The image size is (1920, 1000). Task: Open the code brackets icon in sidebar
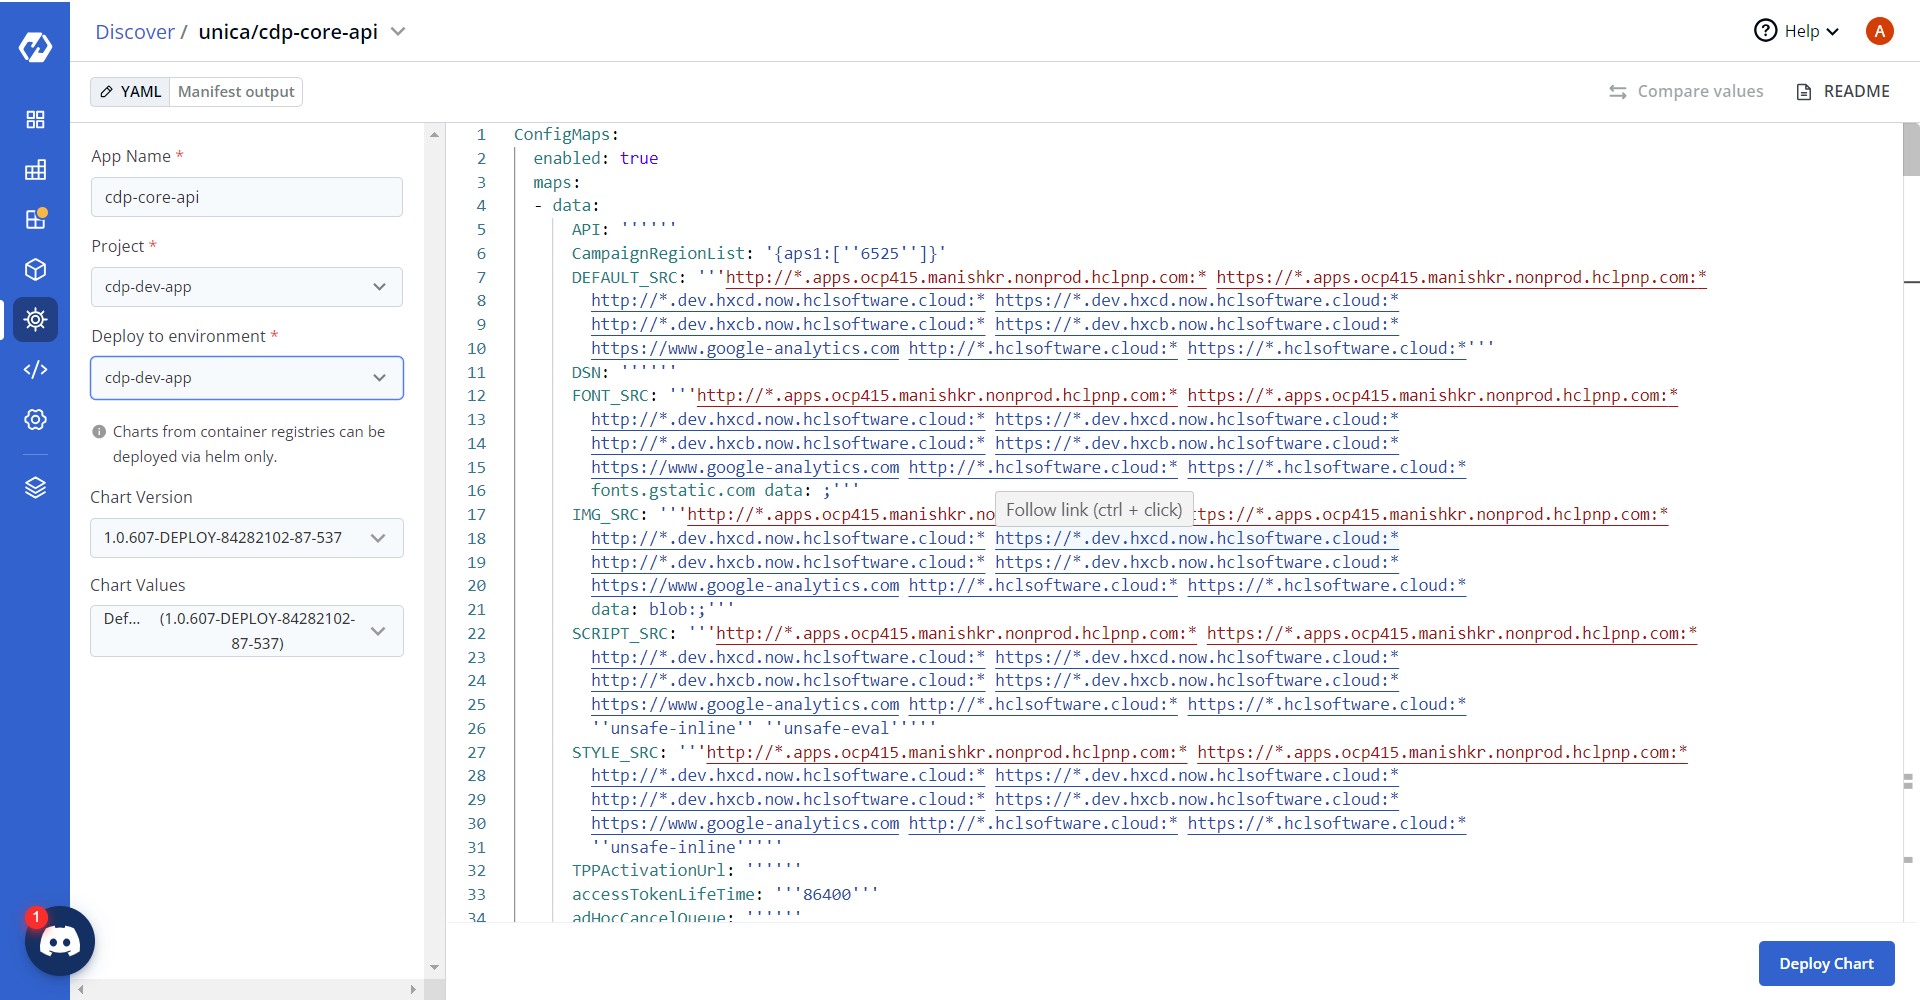pos(35,370)
